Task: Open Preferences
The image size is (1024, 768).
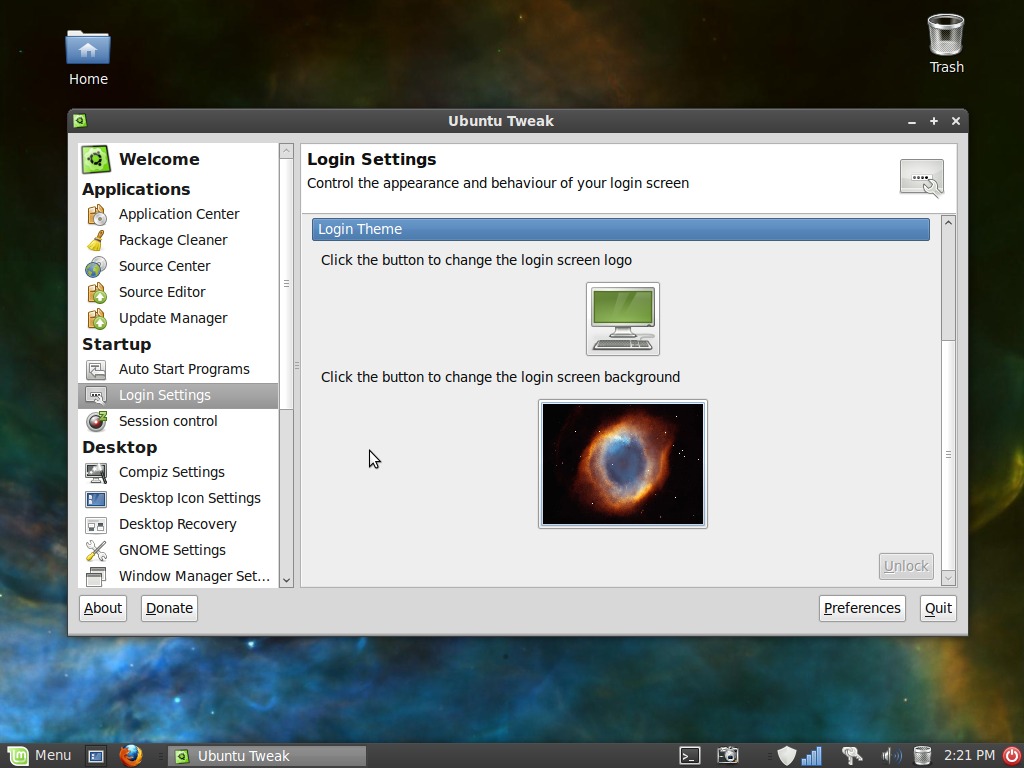Action: click(862, 609)
